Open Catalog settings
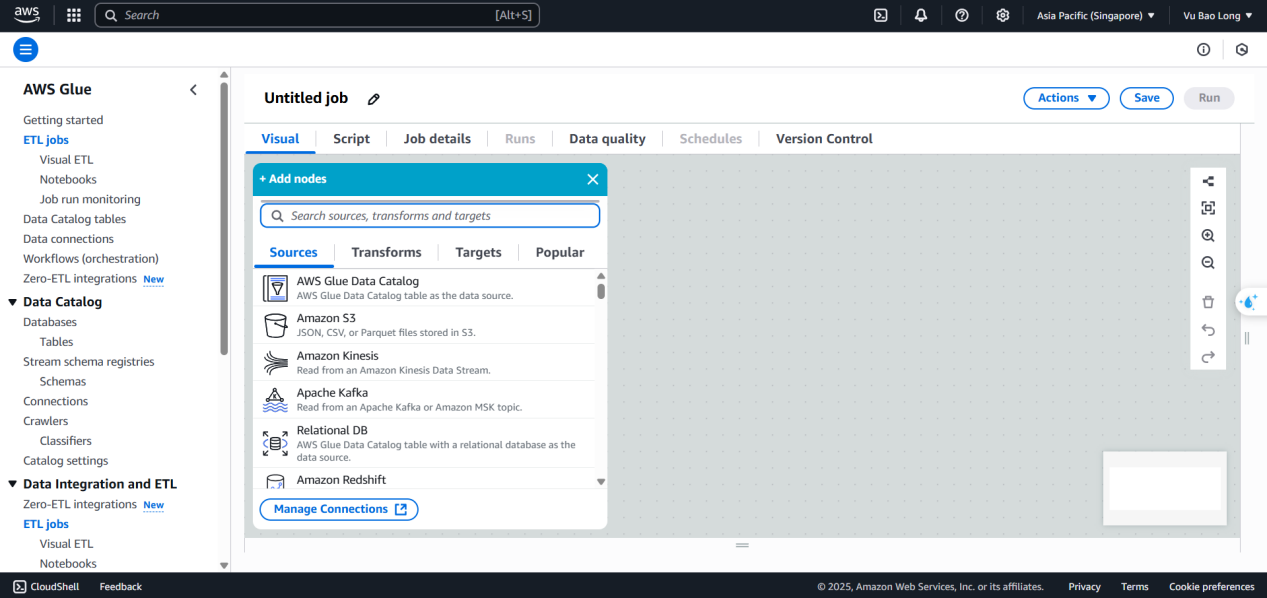Viewport: 1267px width, 598px height. 66,461
